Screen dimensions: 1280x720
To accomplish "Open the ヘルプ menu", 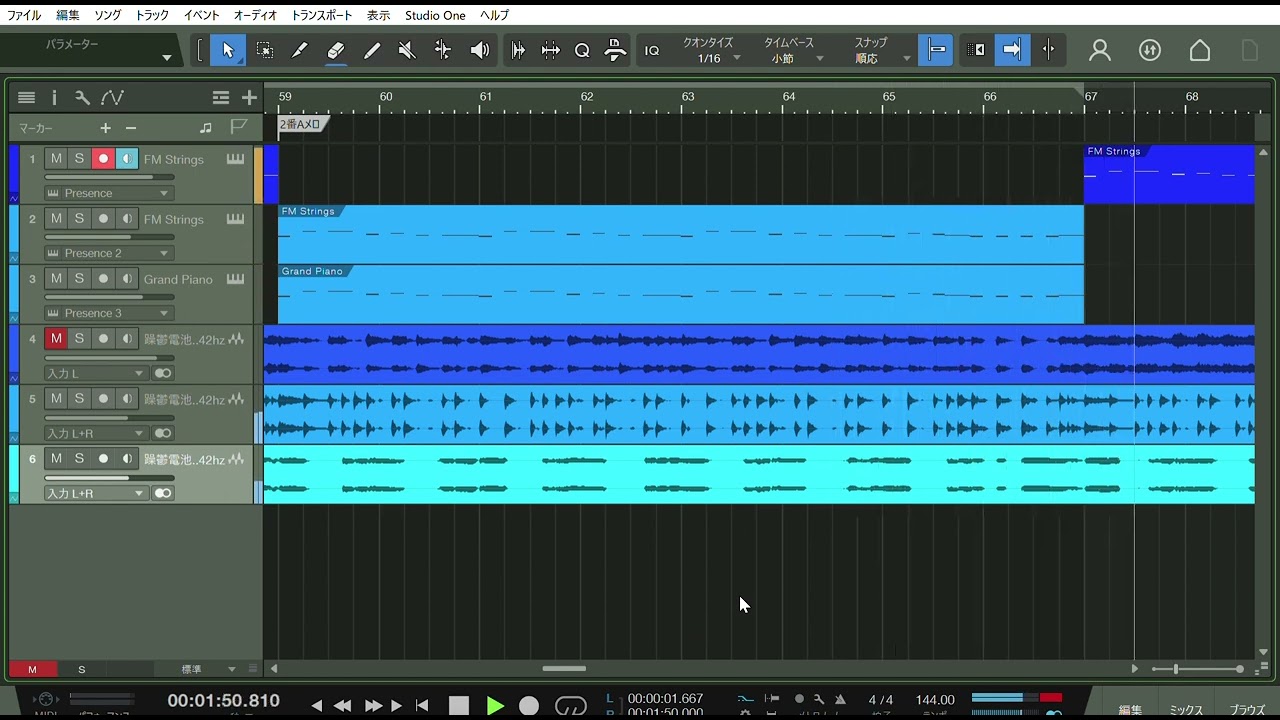I will [x=494, y=15].
